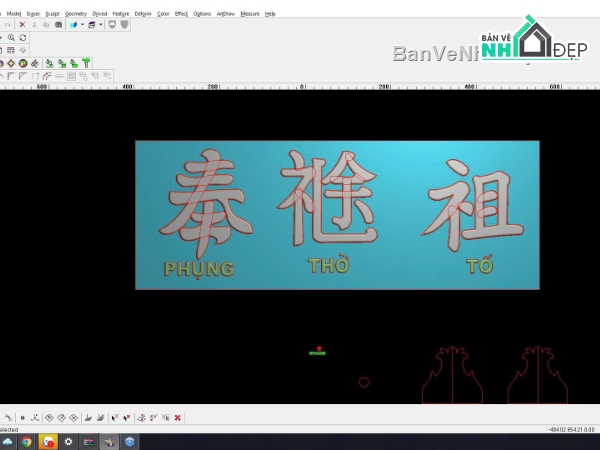The height and width of the screenshot is (450, 600).
Task: Click the gray shield icon in top toolbar
Action: tap(124, 25)
